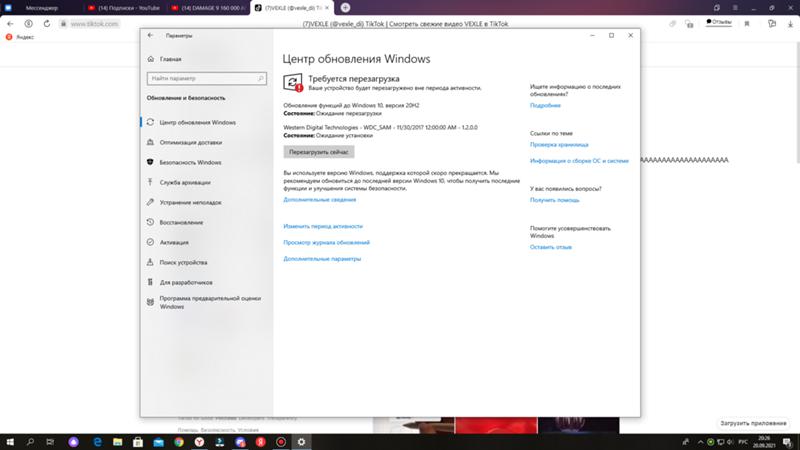Reload the page in the browser
The height and width of the screenshot is (450, 800).
46,23
